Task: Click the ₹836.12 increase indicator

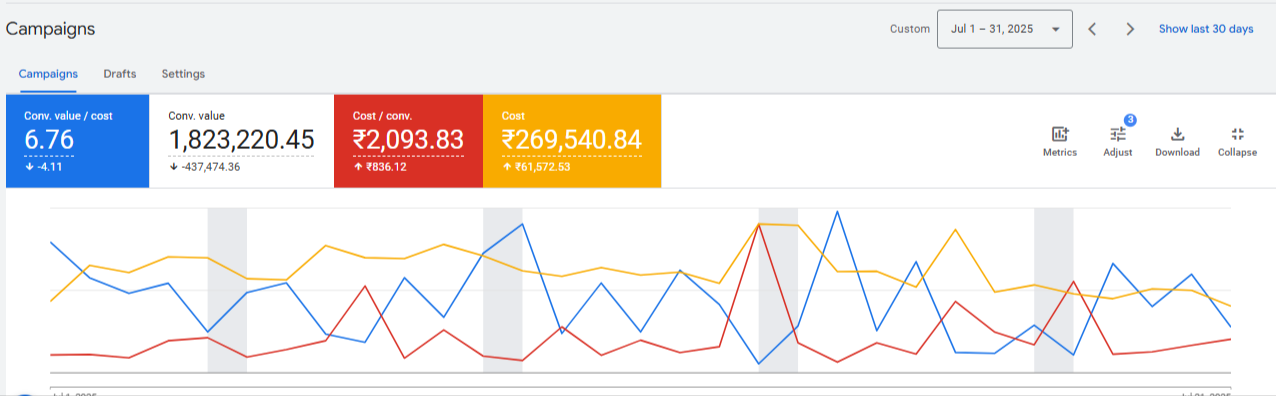Action: click(x=379, y=167)
